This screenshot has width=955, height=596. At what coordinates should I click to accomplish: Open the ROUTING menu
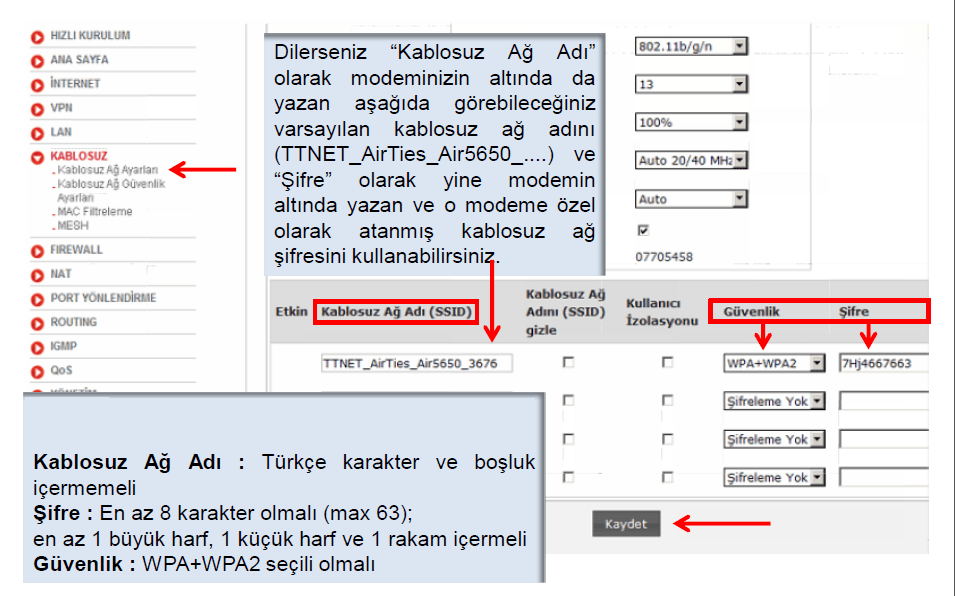pyautogui.click(x=73, y=322)
